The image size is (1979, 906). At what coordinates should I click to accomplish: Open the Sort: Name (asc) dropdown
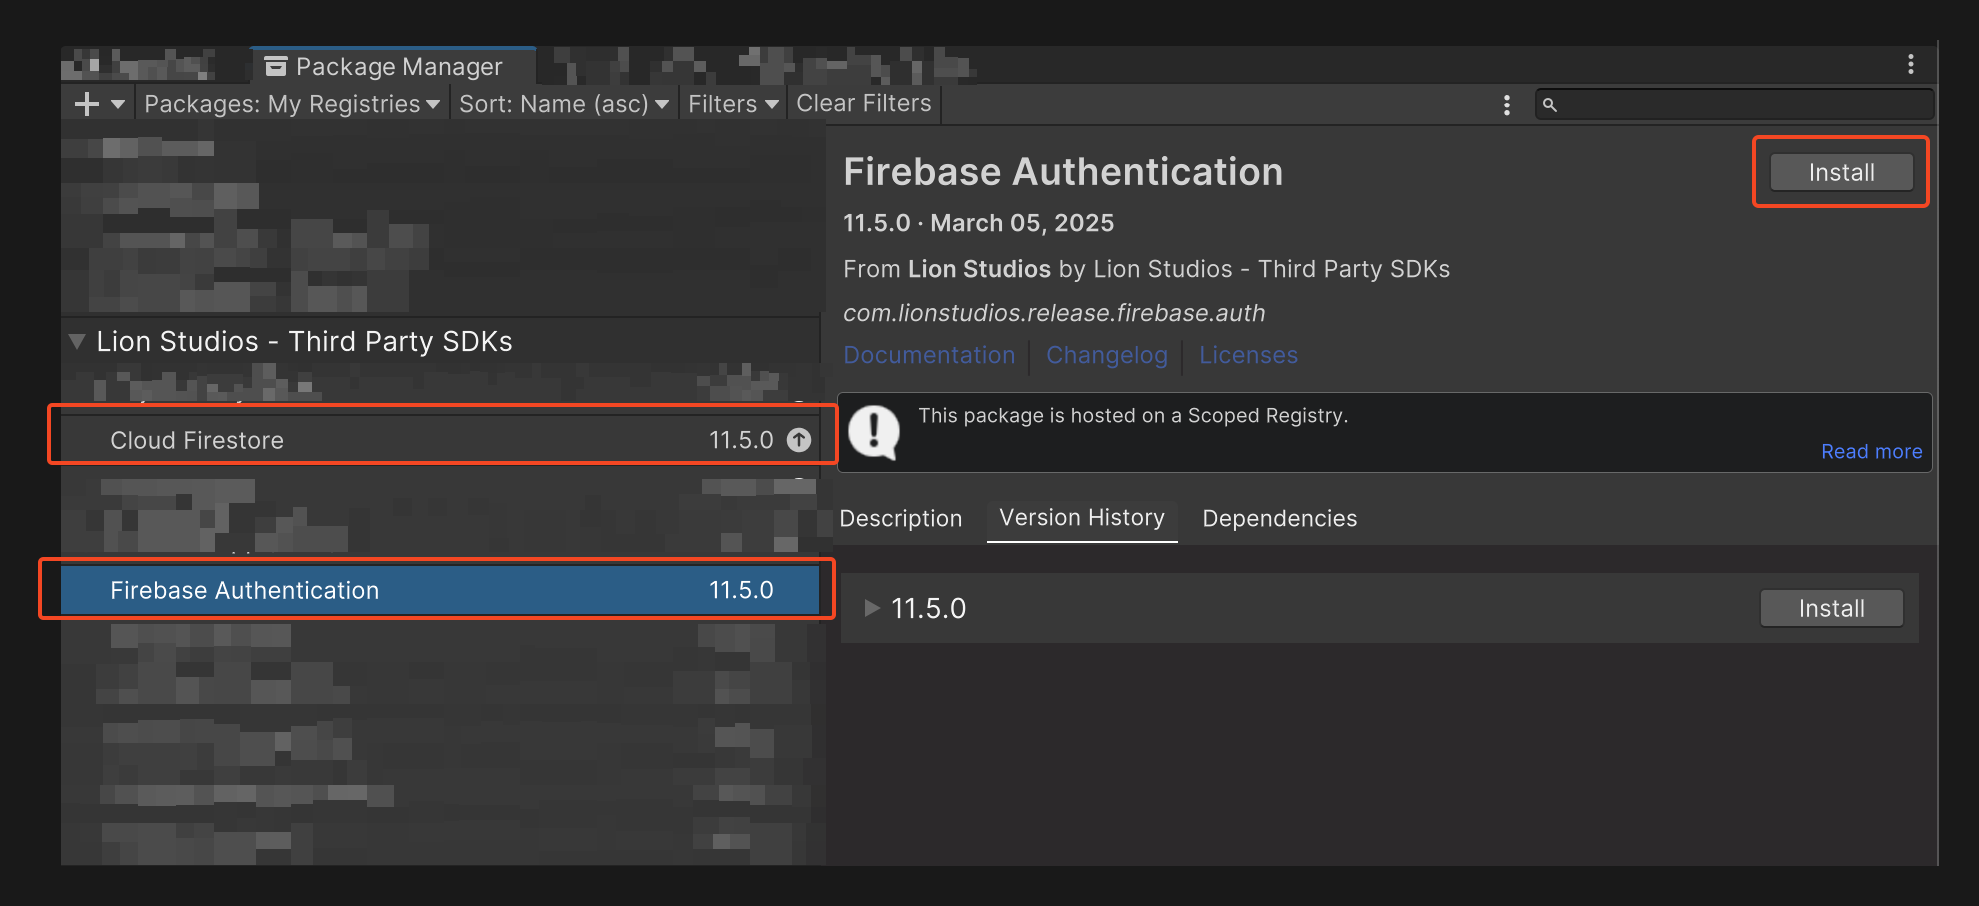coord(563,104)
